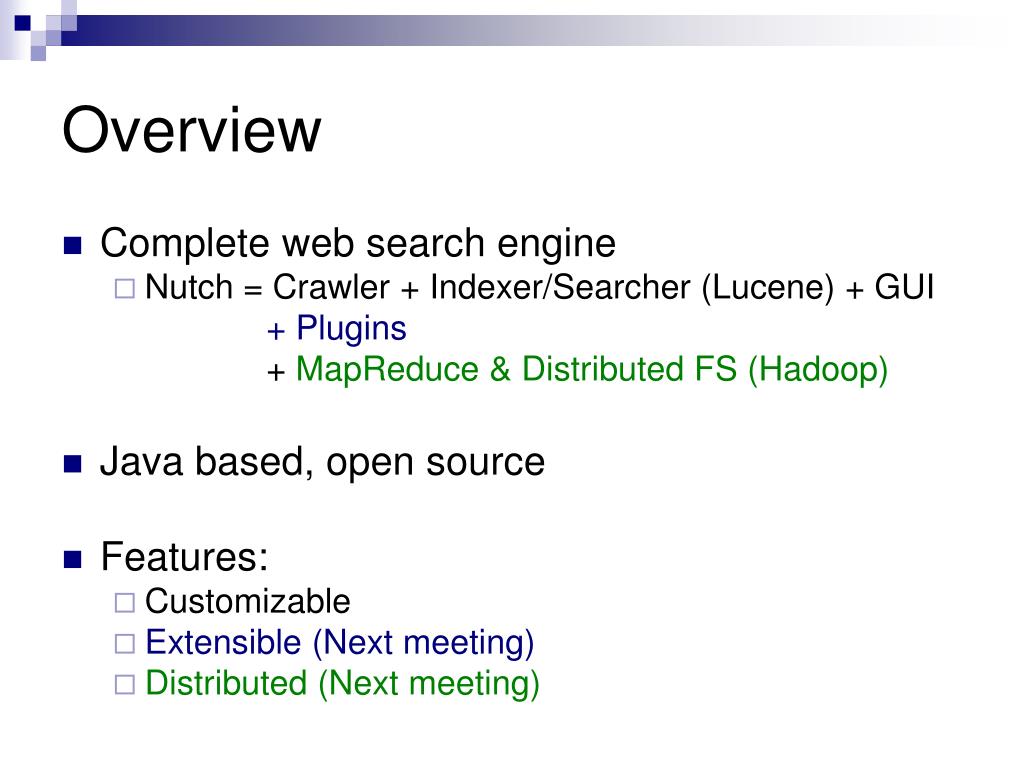Click the dark blue square logo top-left
This screenshot has width=1024, height=768.
tap(23, 23)
